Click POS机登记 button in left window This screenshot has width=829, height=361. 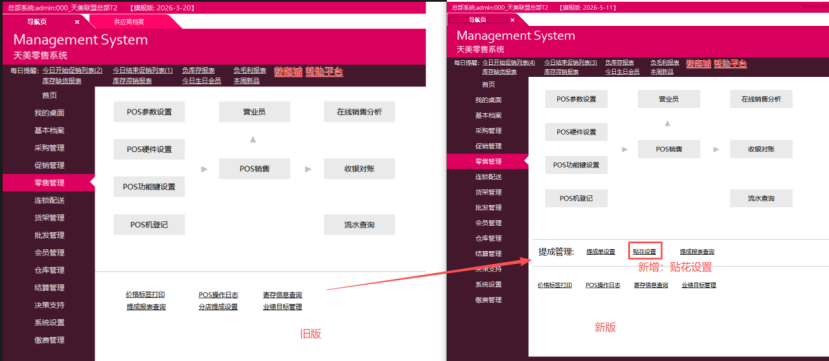[149, 225]
